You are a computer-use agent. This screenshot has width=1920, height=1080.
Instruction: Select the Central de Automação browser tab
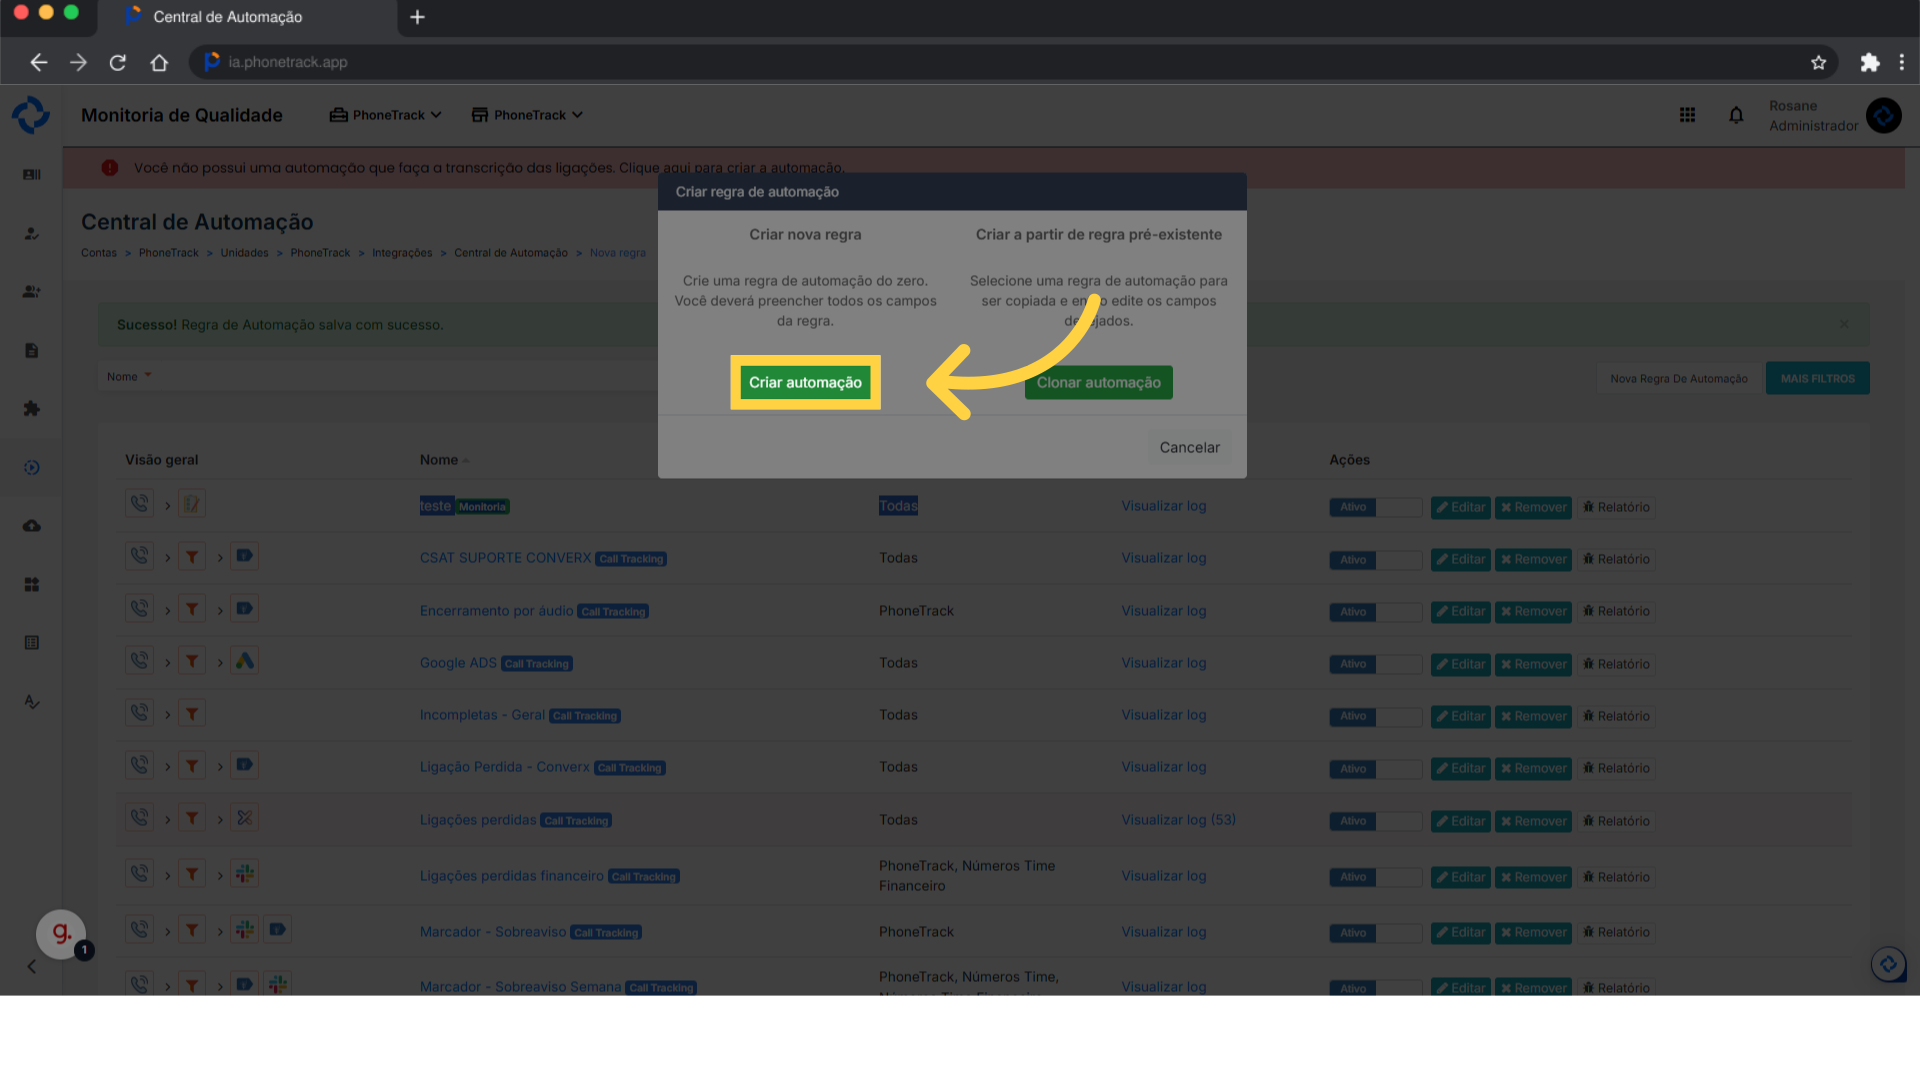[x=250, y=17]
